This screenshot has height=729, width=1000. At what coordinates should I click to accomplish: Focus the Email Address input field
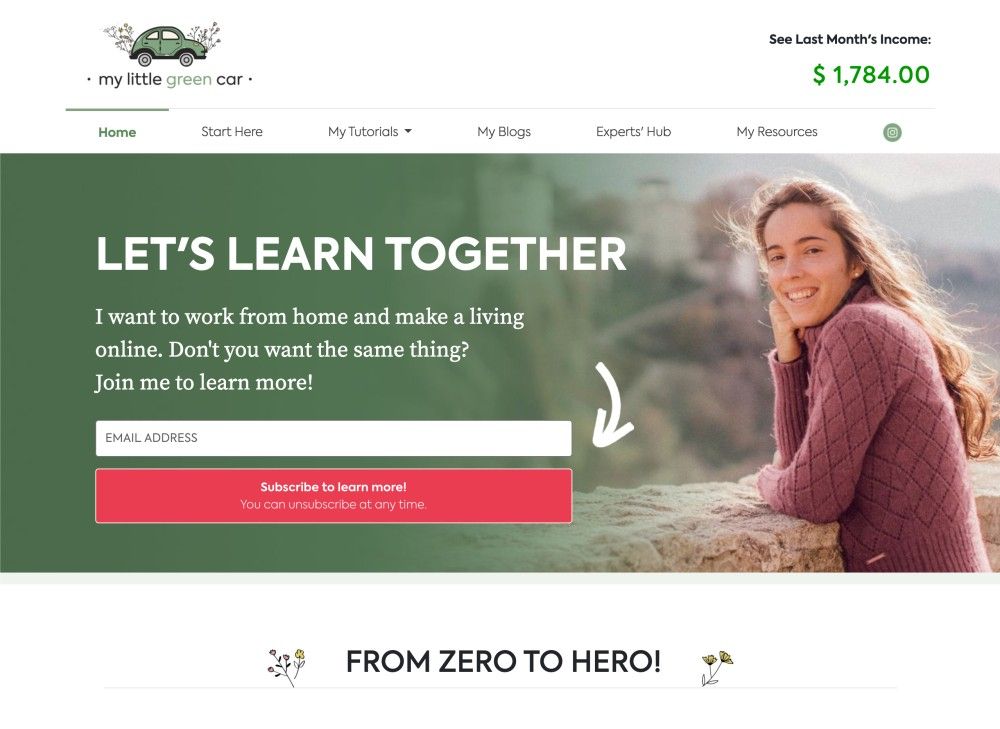click(334, 438)
